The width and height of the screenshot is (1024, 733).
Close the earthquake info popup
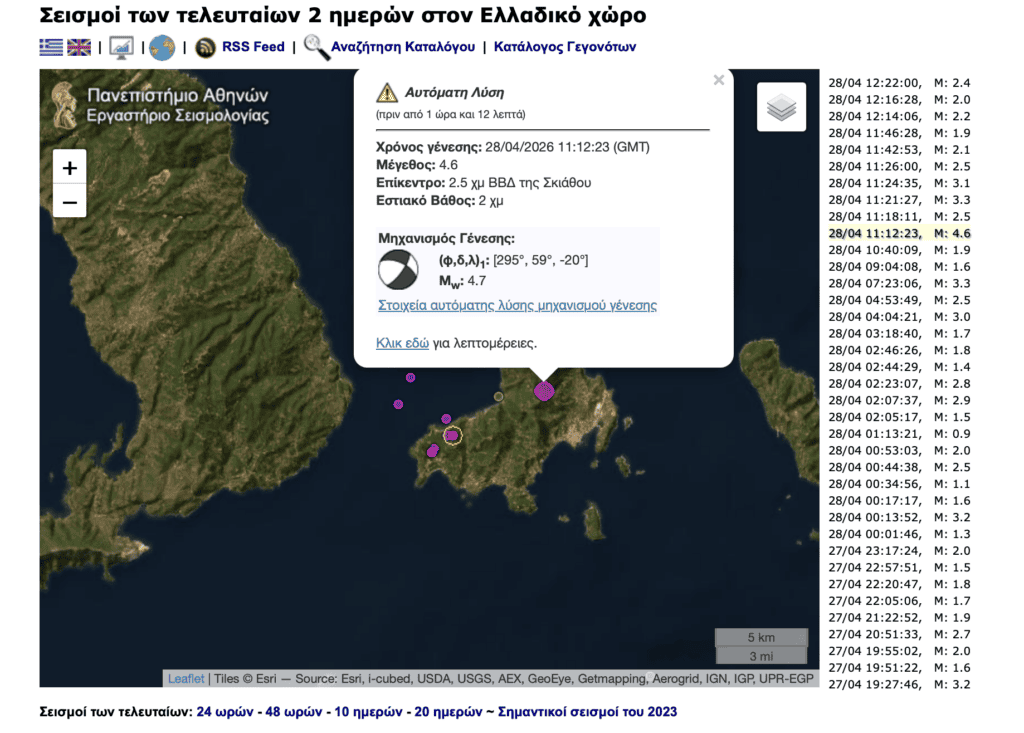(x=718, y=81)
